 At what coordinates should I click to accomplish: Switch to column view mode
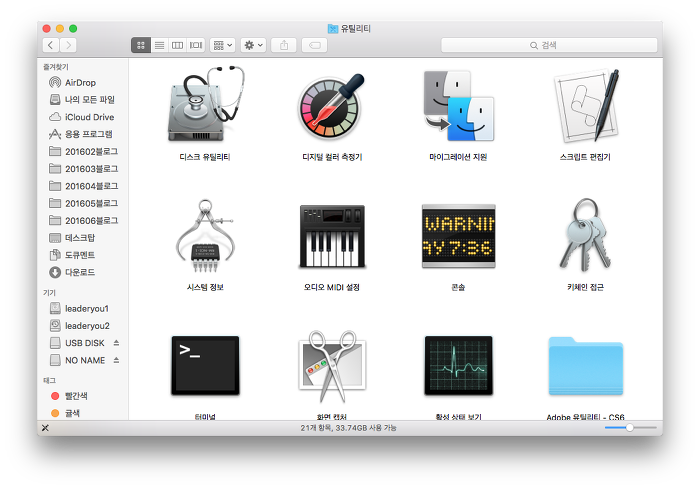(x=178, y=45)
